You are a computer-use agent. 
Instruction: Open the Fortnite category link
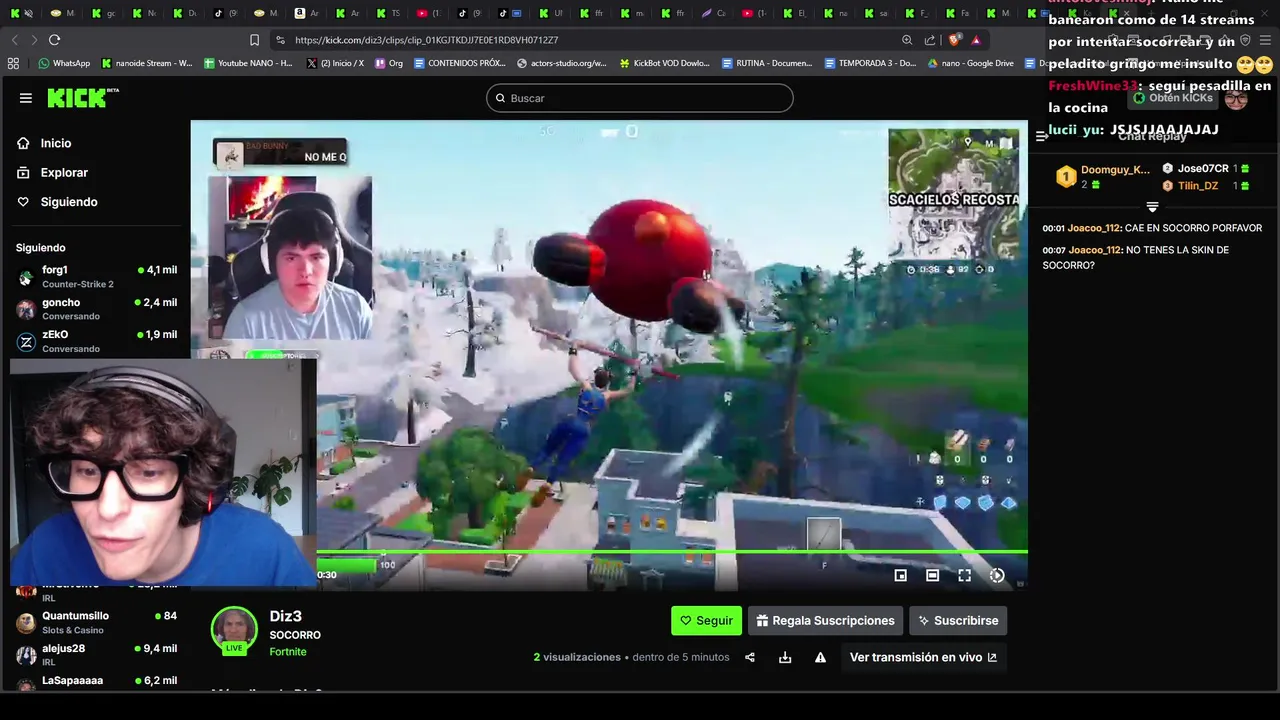coord(288,652)
